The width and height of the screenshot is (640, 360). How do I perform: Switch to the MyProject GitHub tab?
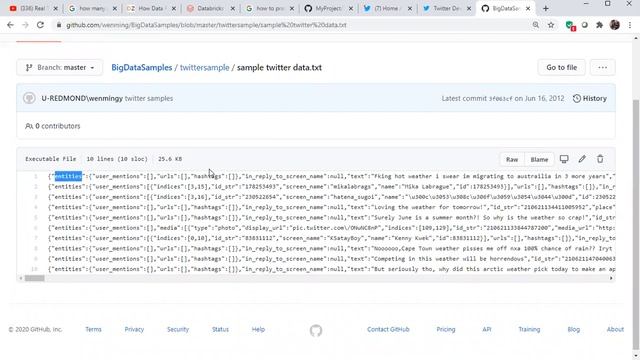point(329,8)
